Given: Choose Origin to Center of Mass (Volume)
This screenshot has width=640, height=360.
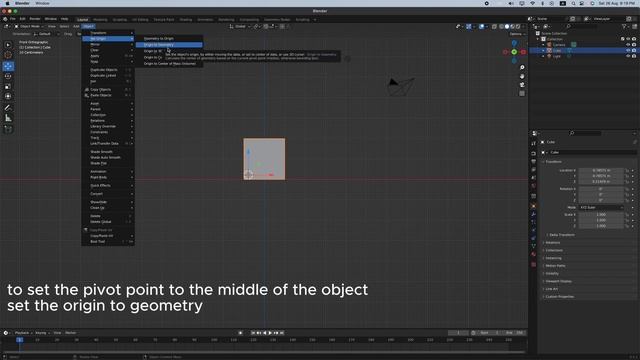Looking at the screenshot, I should (169, 64).
